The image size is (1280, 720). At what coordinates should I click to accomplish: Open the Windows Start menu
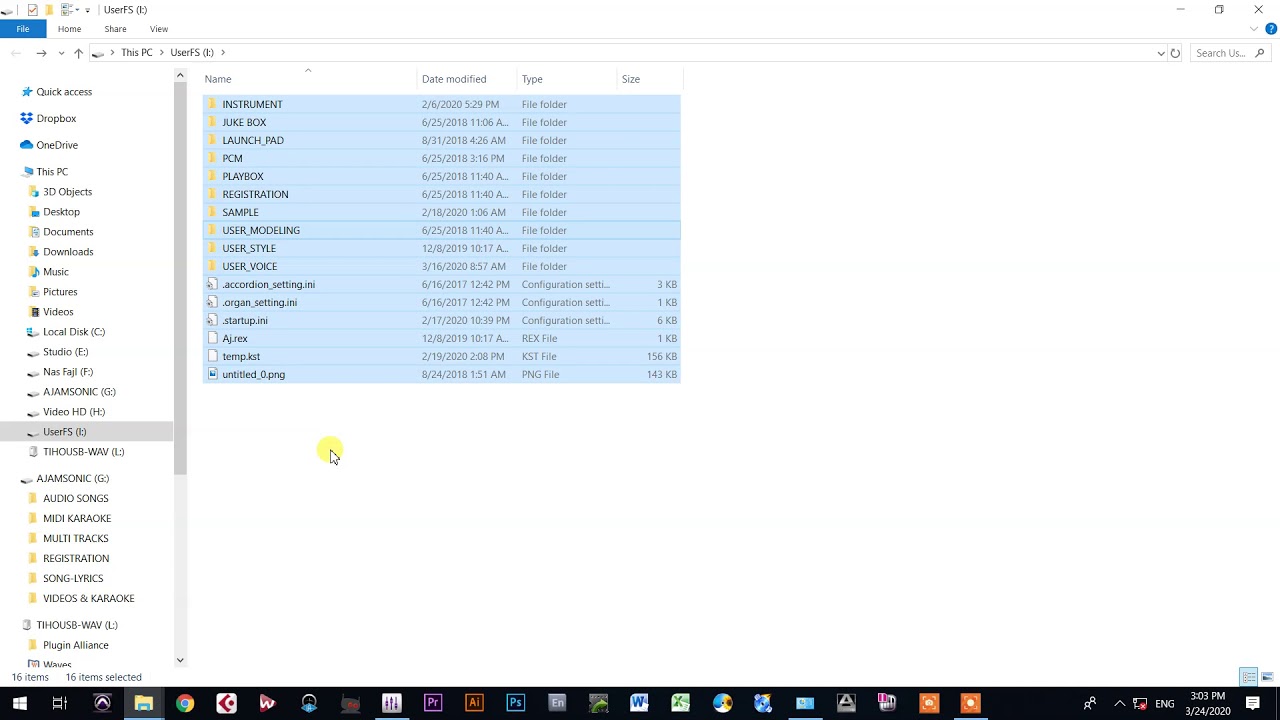[19, 703]
